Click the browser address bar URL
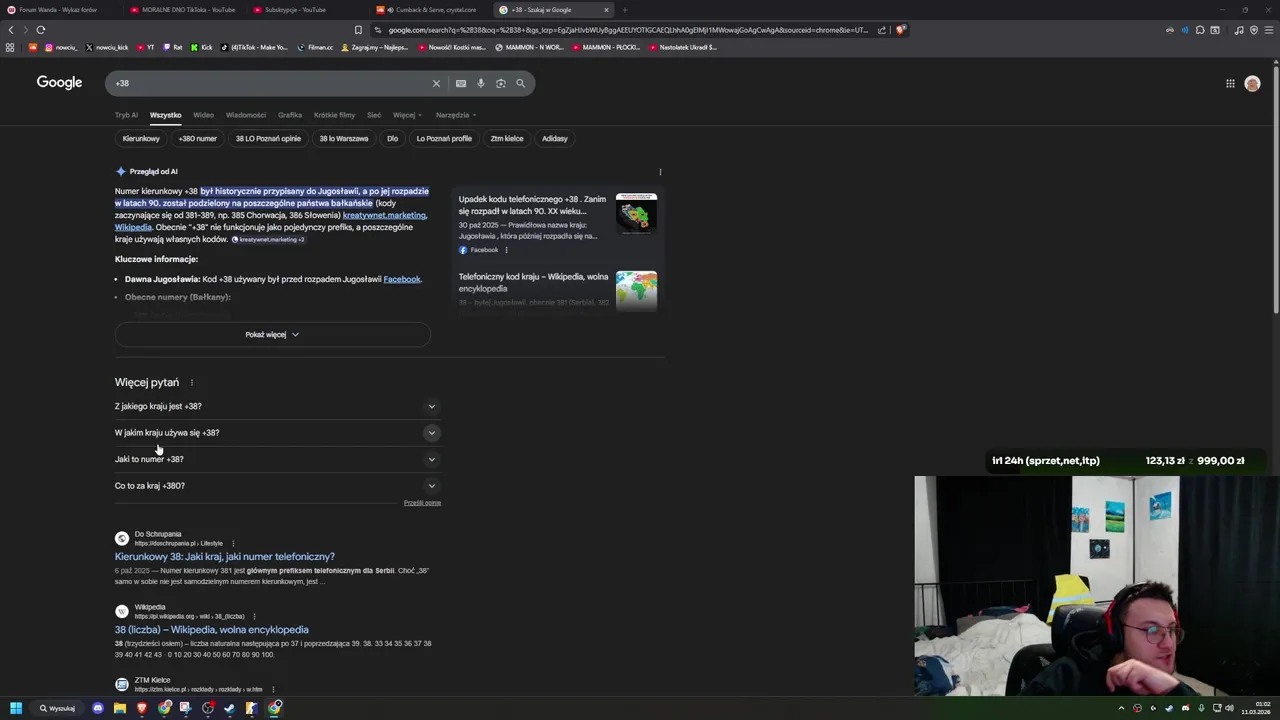Image resolution: width=1280 pixels, height=720 pixels. click(628, 30)
